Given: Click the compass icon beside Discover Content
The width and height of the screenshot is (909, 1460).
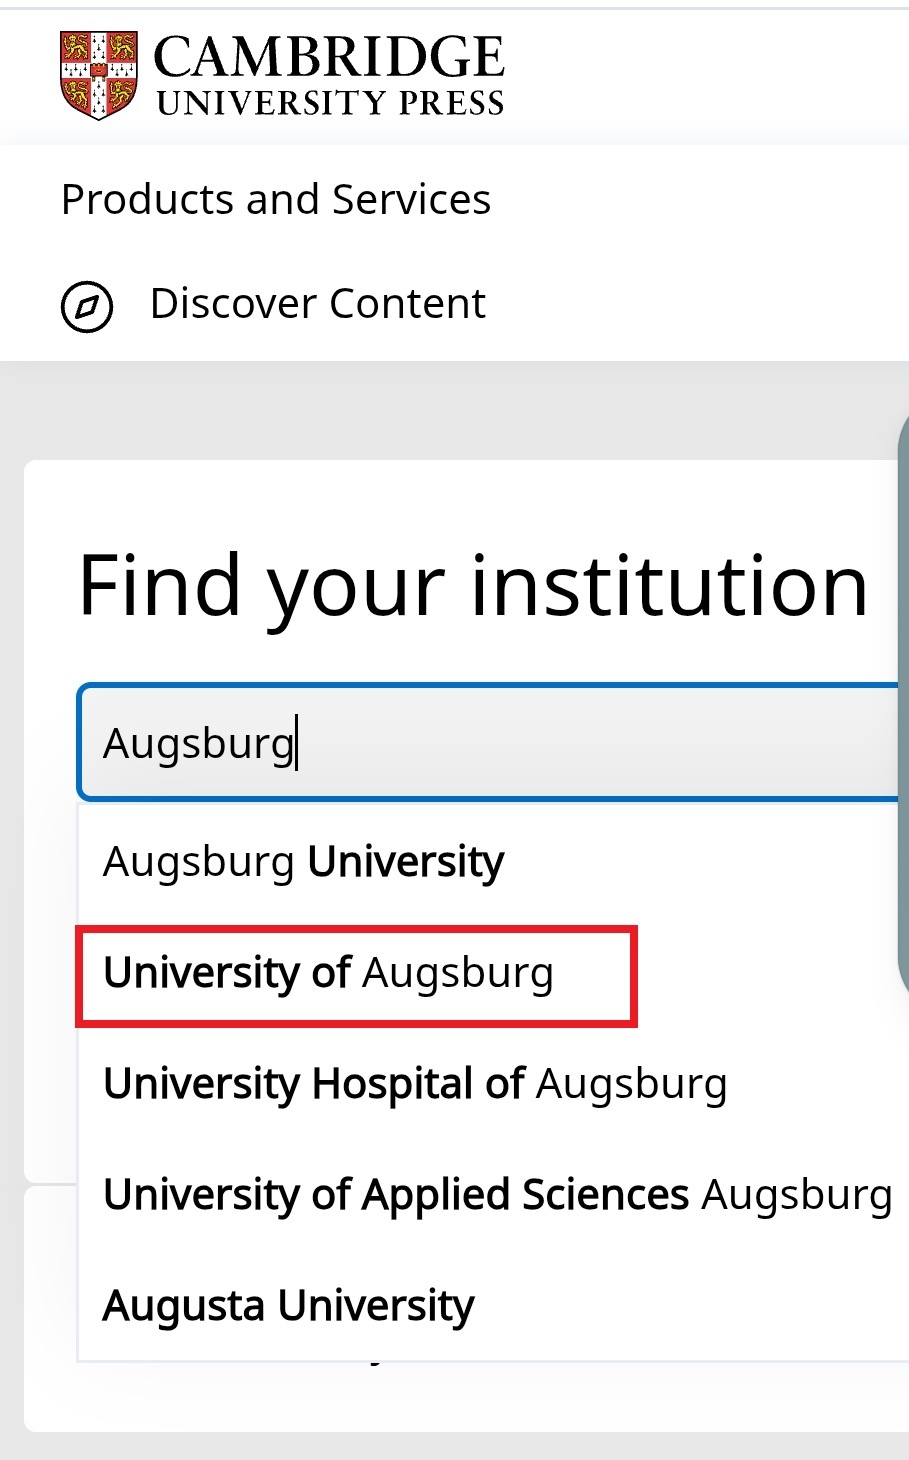Looking at the screenshot, I should click(87, 306).
